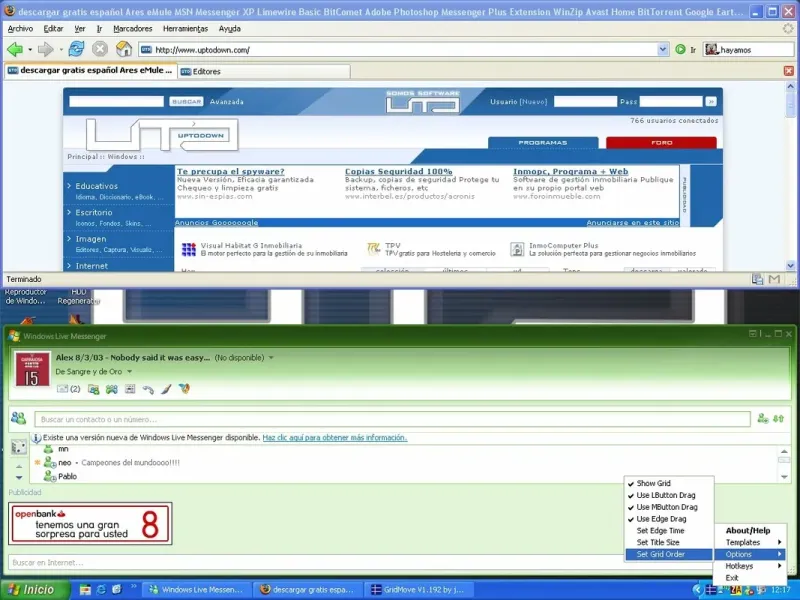Open the dropdown beside De Sangre y de Oro
The width and height of the screenshot is (800, 600).
[x=129, y=371]
